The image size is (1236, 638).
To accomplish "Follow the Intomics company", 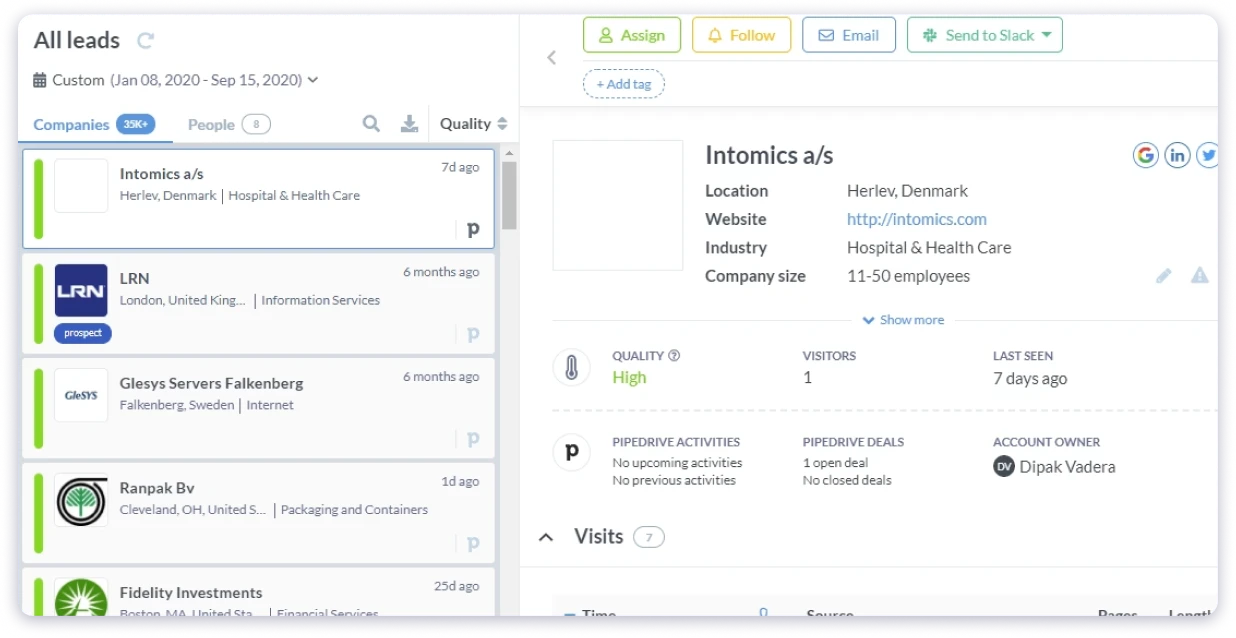I will click(x=741, y=35).
